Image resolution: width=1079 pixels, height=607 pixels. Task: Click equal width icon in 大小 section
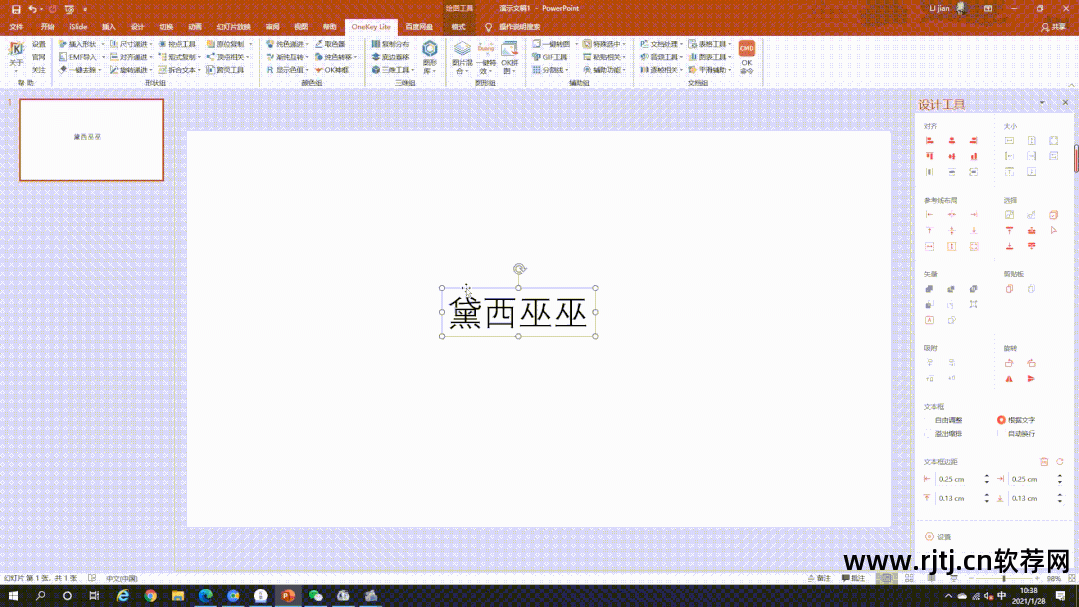pos(1009,140)
